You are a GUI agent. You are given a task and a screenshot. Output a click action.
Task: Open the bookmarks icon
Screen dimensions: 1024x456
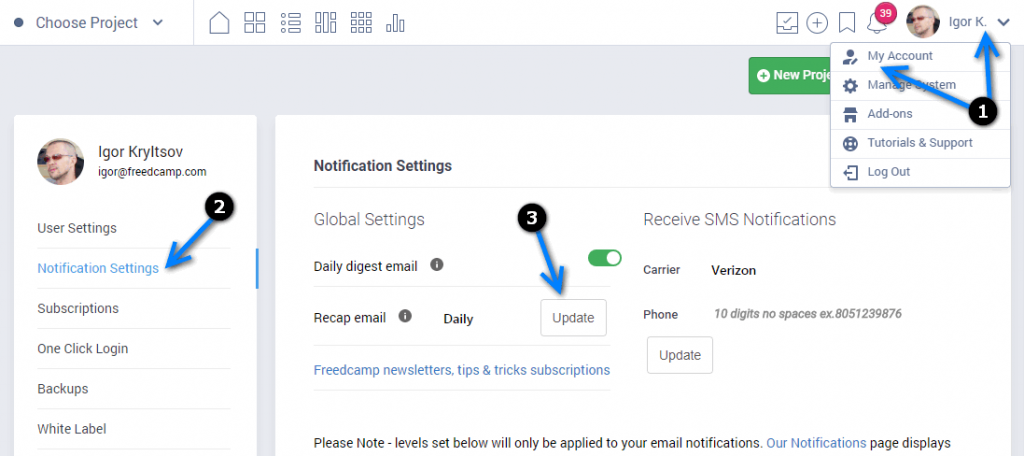(847, 24)
